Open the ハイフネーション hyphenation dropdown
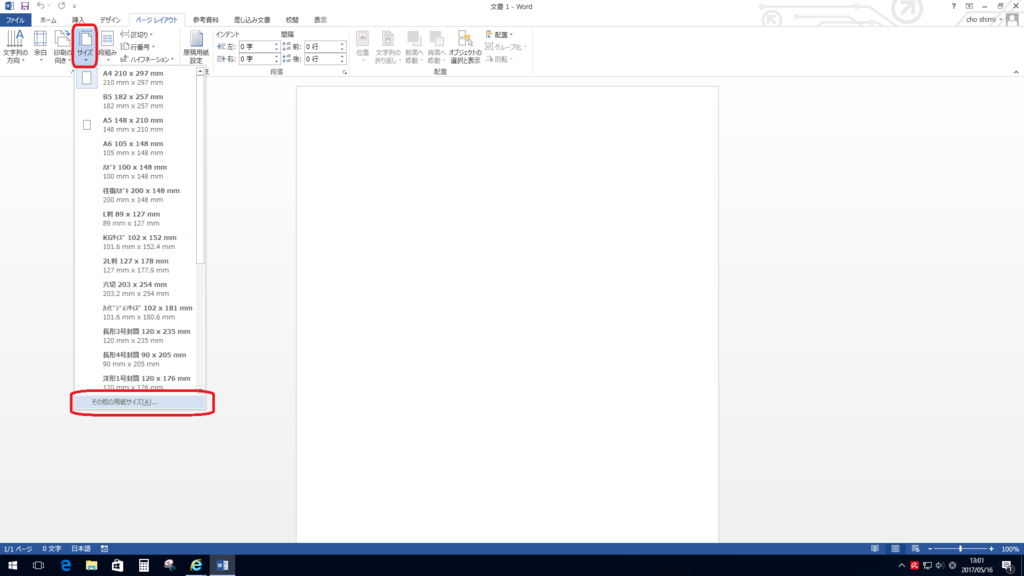 [x=148, y=59]
